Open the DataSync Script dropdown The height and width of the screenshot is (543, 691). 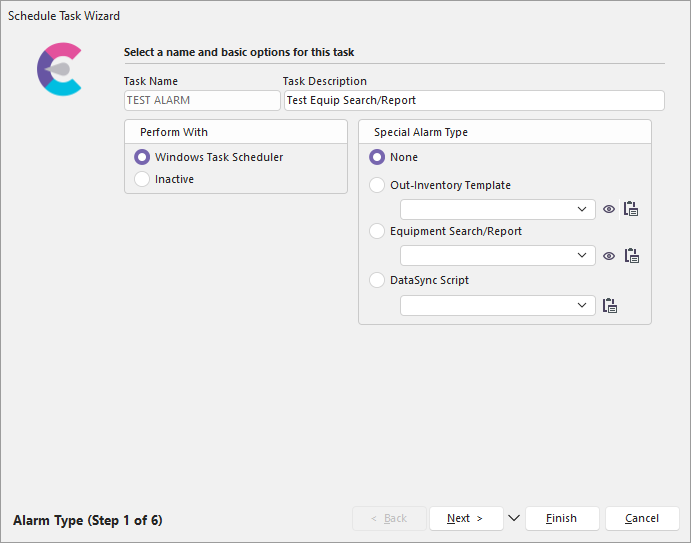[583, 306]
